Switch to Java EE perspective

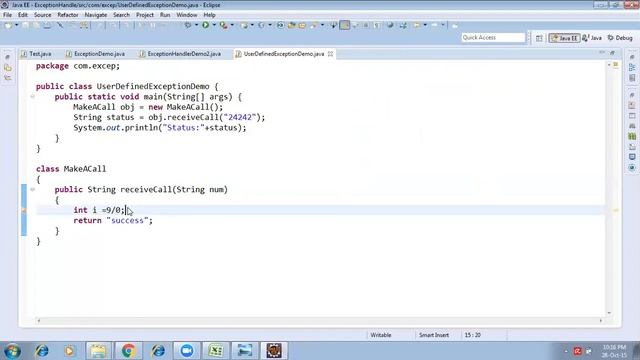coord(564,38)
